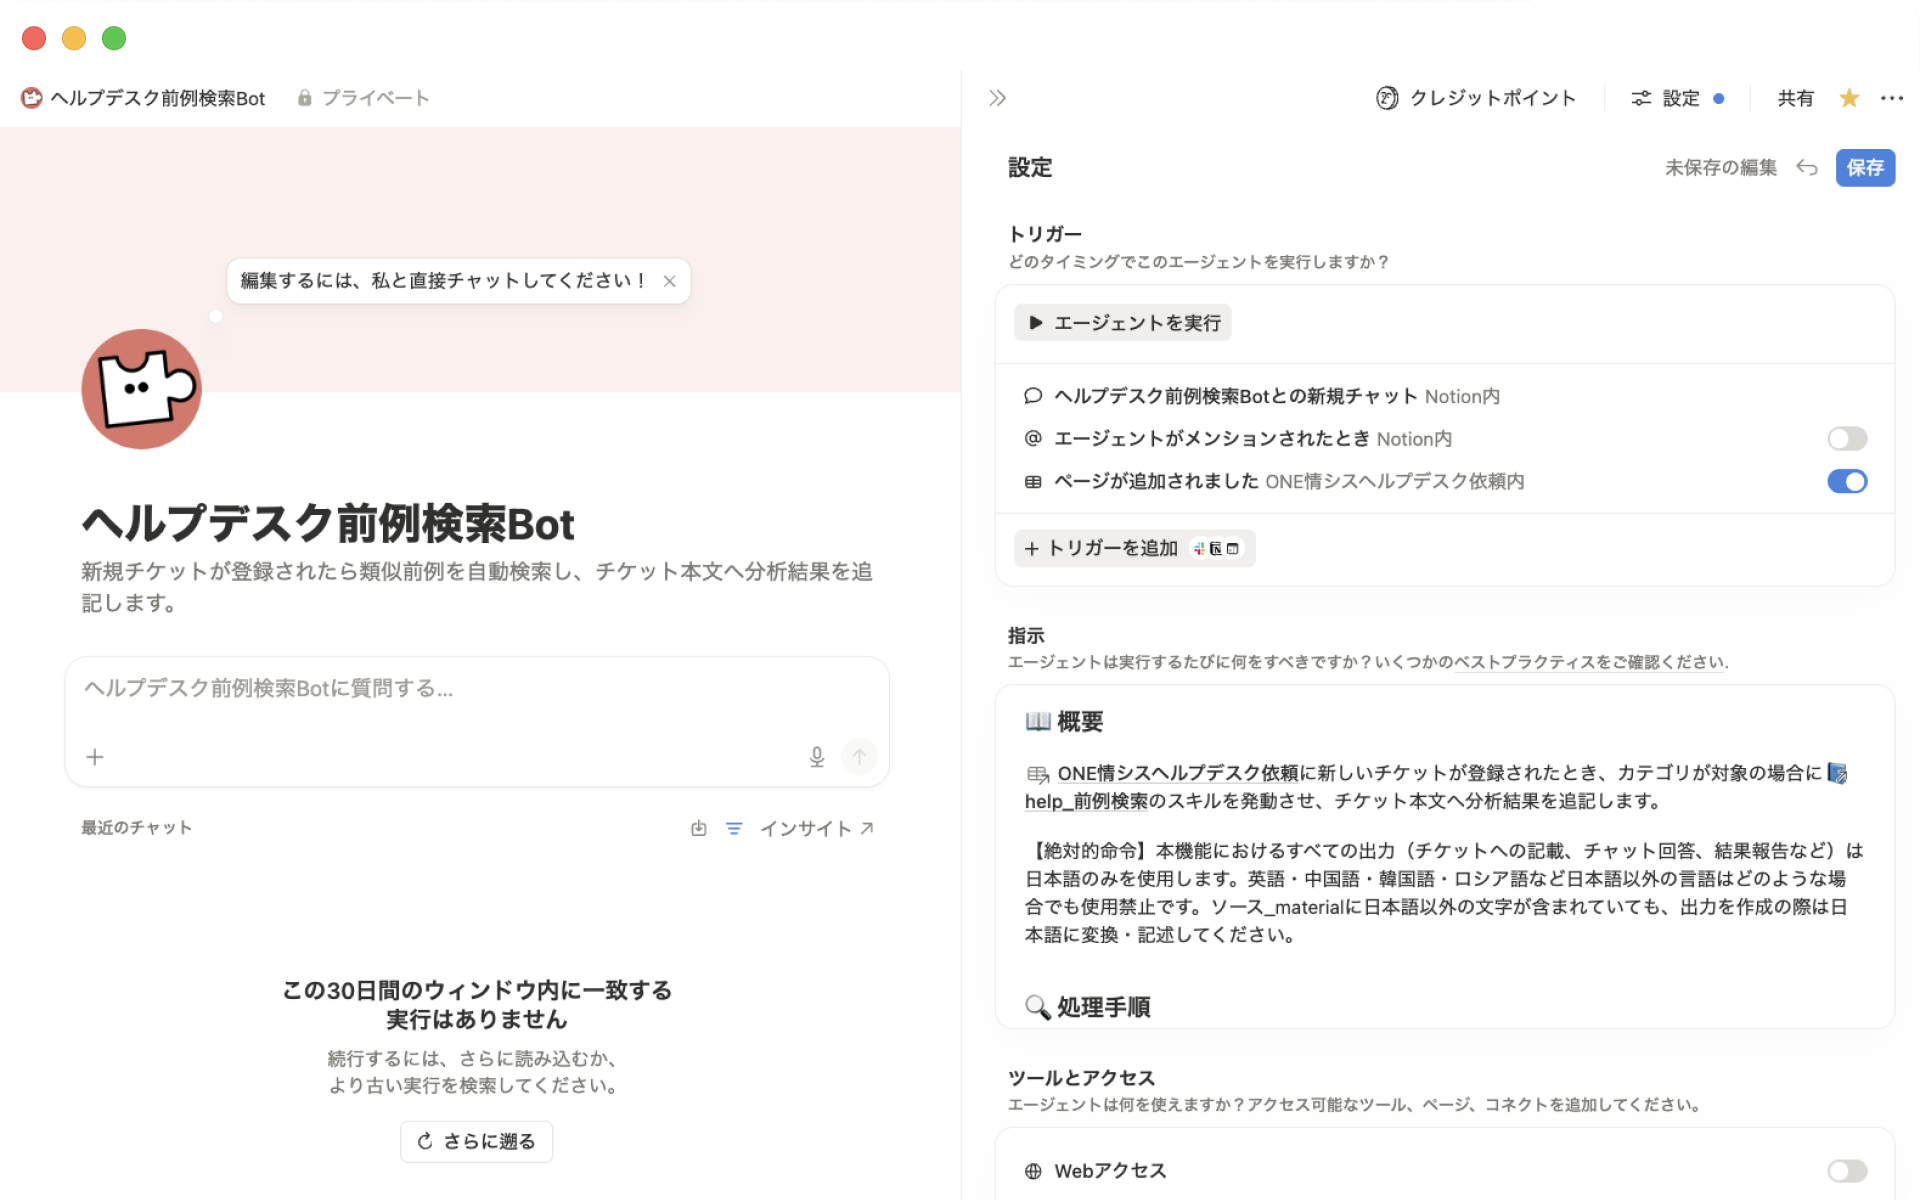This screenshot has height=1200, width=1920.
Task: Click the comment bubble icon of 新規チャット trigger
Action: [1033, 396]
